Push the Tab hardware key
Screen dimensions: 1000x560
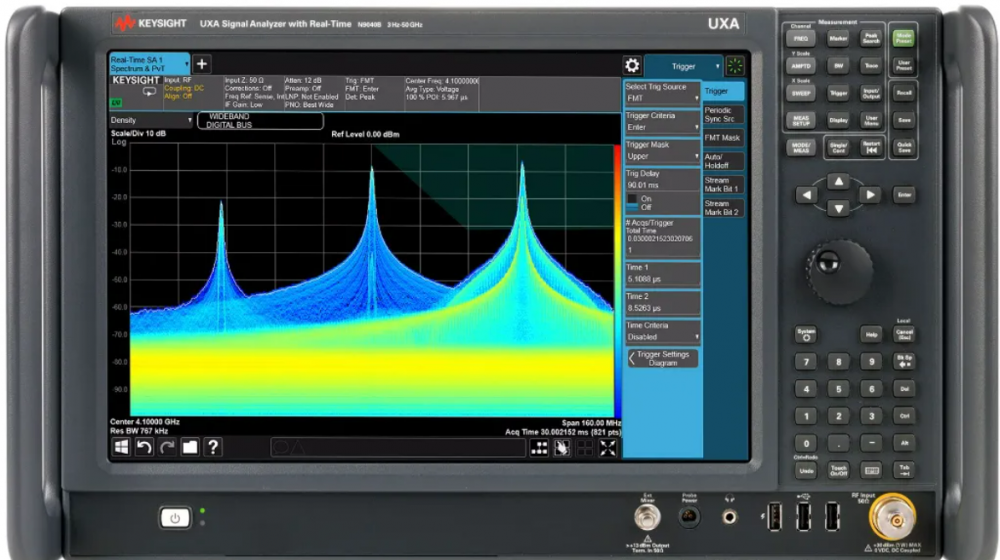click(904, 471)
